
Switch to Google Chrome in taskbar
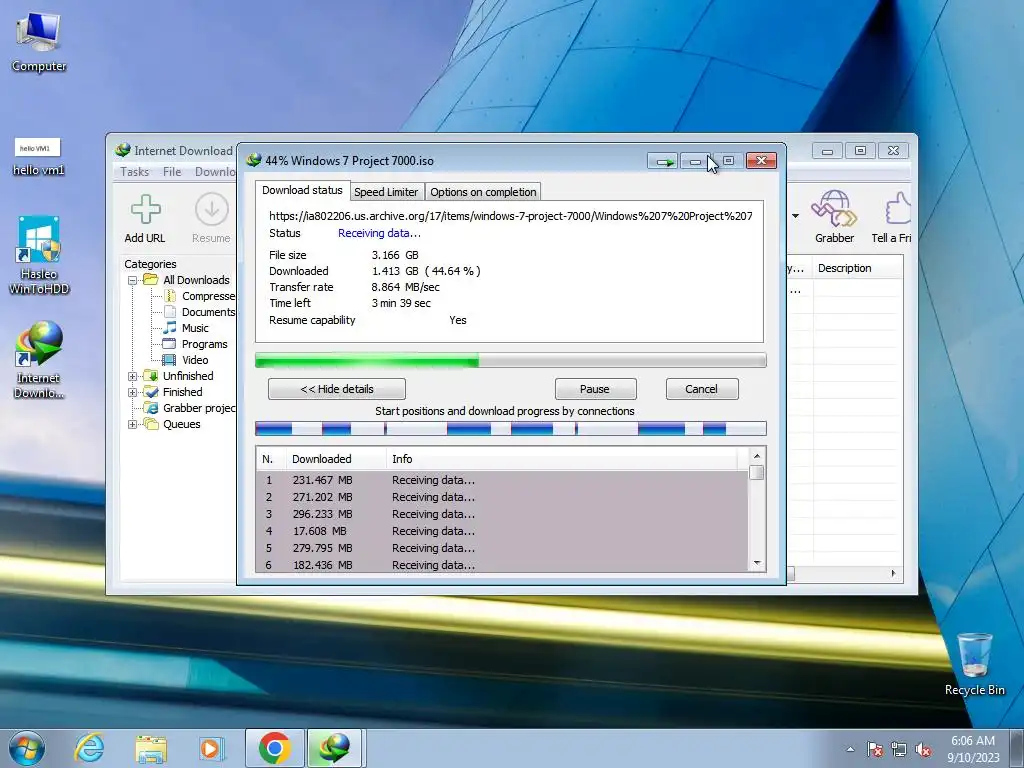click(x=274, y=748)
